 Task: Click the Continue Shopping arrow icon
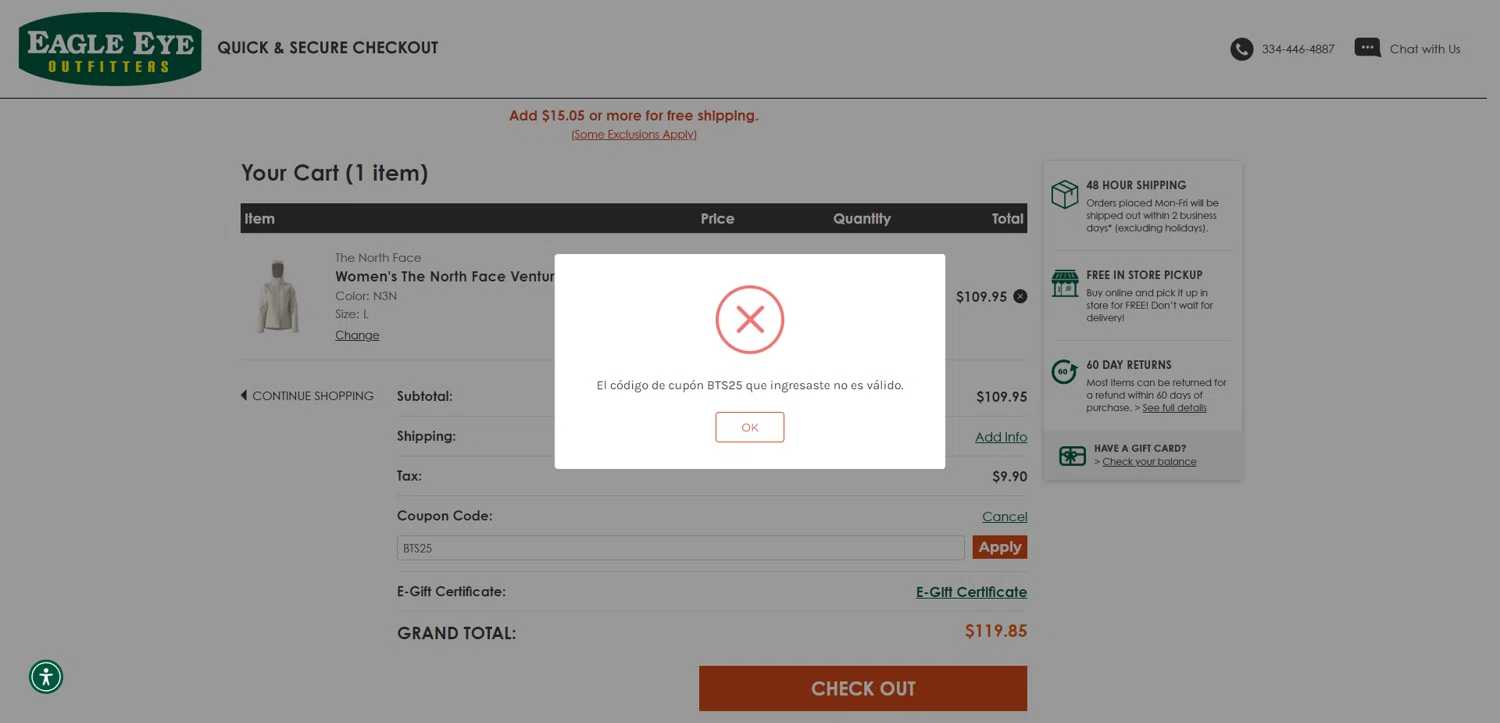click(244, 395)
